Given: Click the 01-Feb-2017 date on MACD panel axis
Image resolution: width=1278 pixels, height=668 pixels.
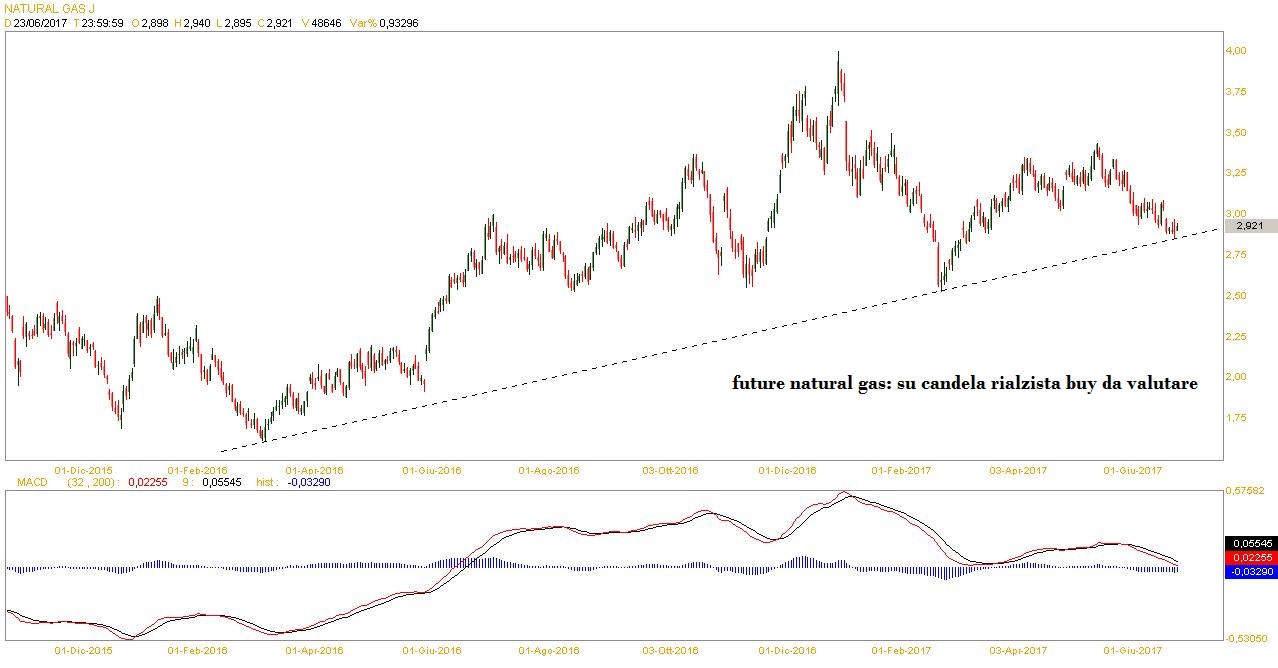Looking at the screenshot, I should click(902, 650).
